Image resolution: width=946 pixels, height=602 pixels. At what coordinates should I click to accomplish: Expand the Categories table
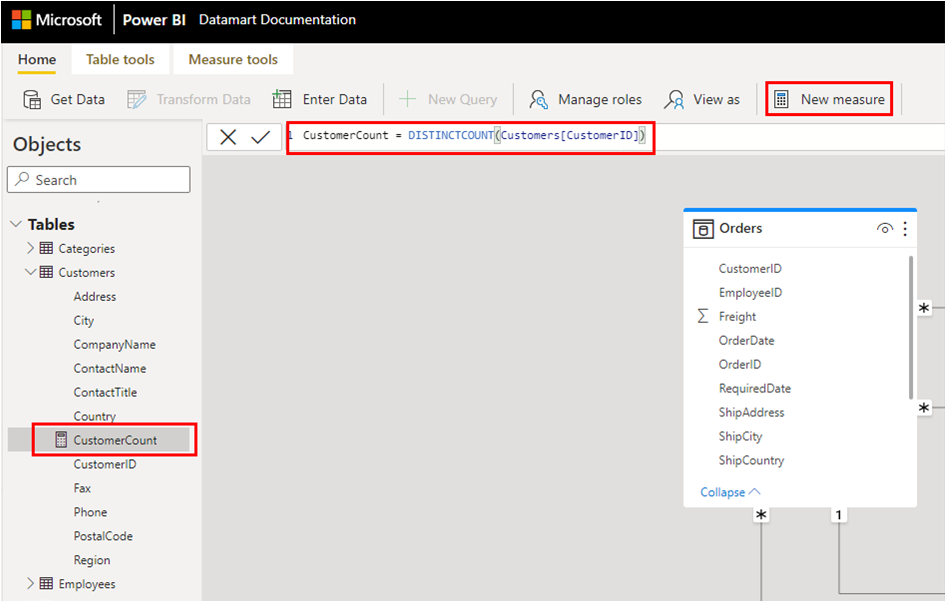[30, 248]
